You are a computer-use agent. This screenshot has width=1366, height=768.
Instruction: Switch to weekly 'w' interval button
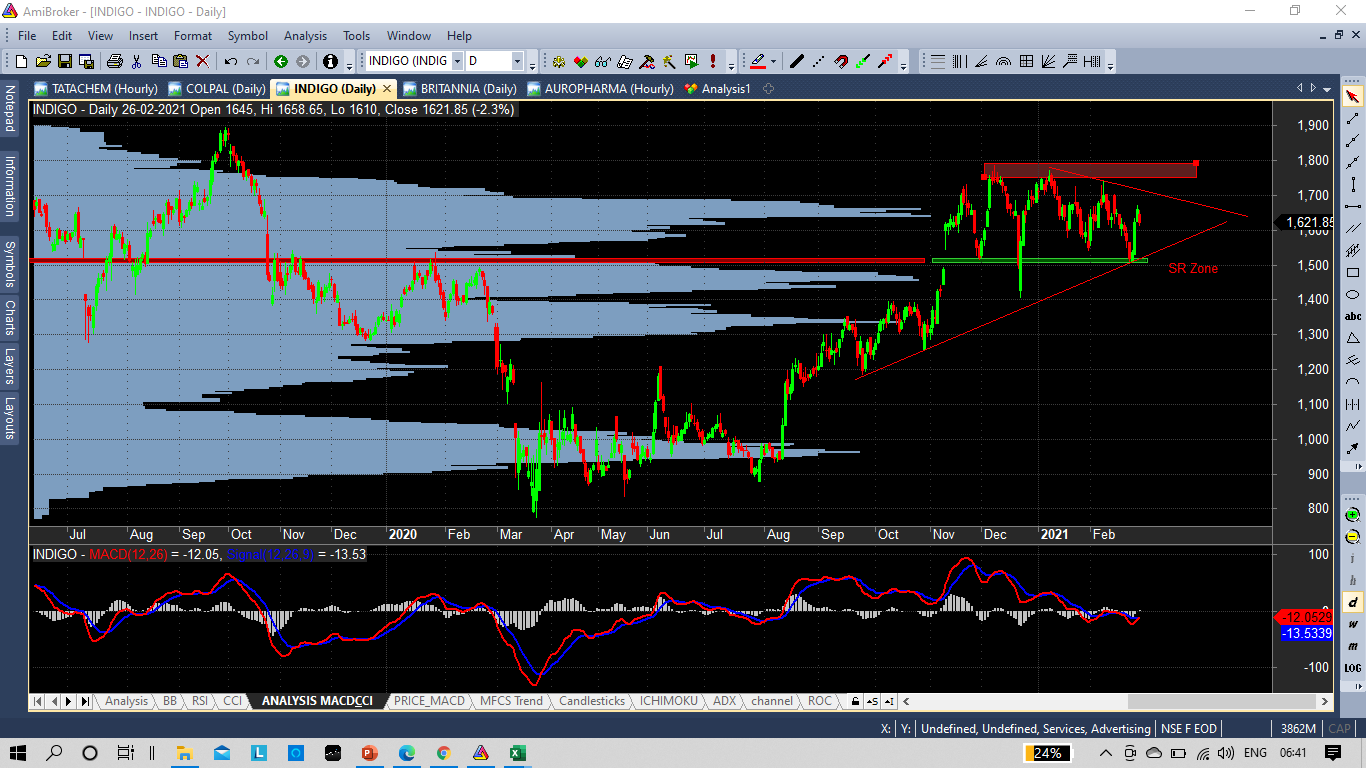tap(1353, 624)
